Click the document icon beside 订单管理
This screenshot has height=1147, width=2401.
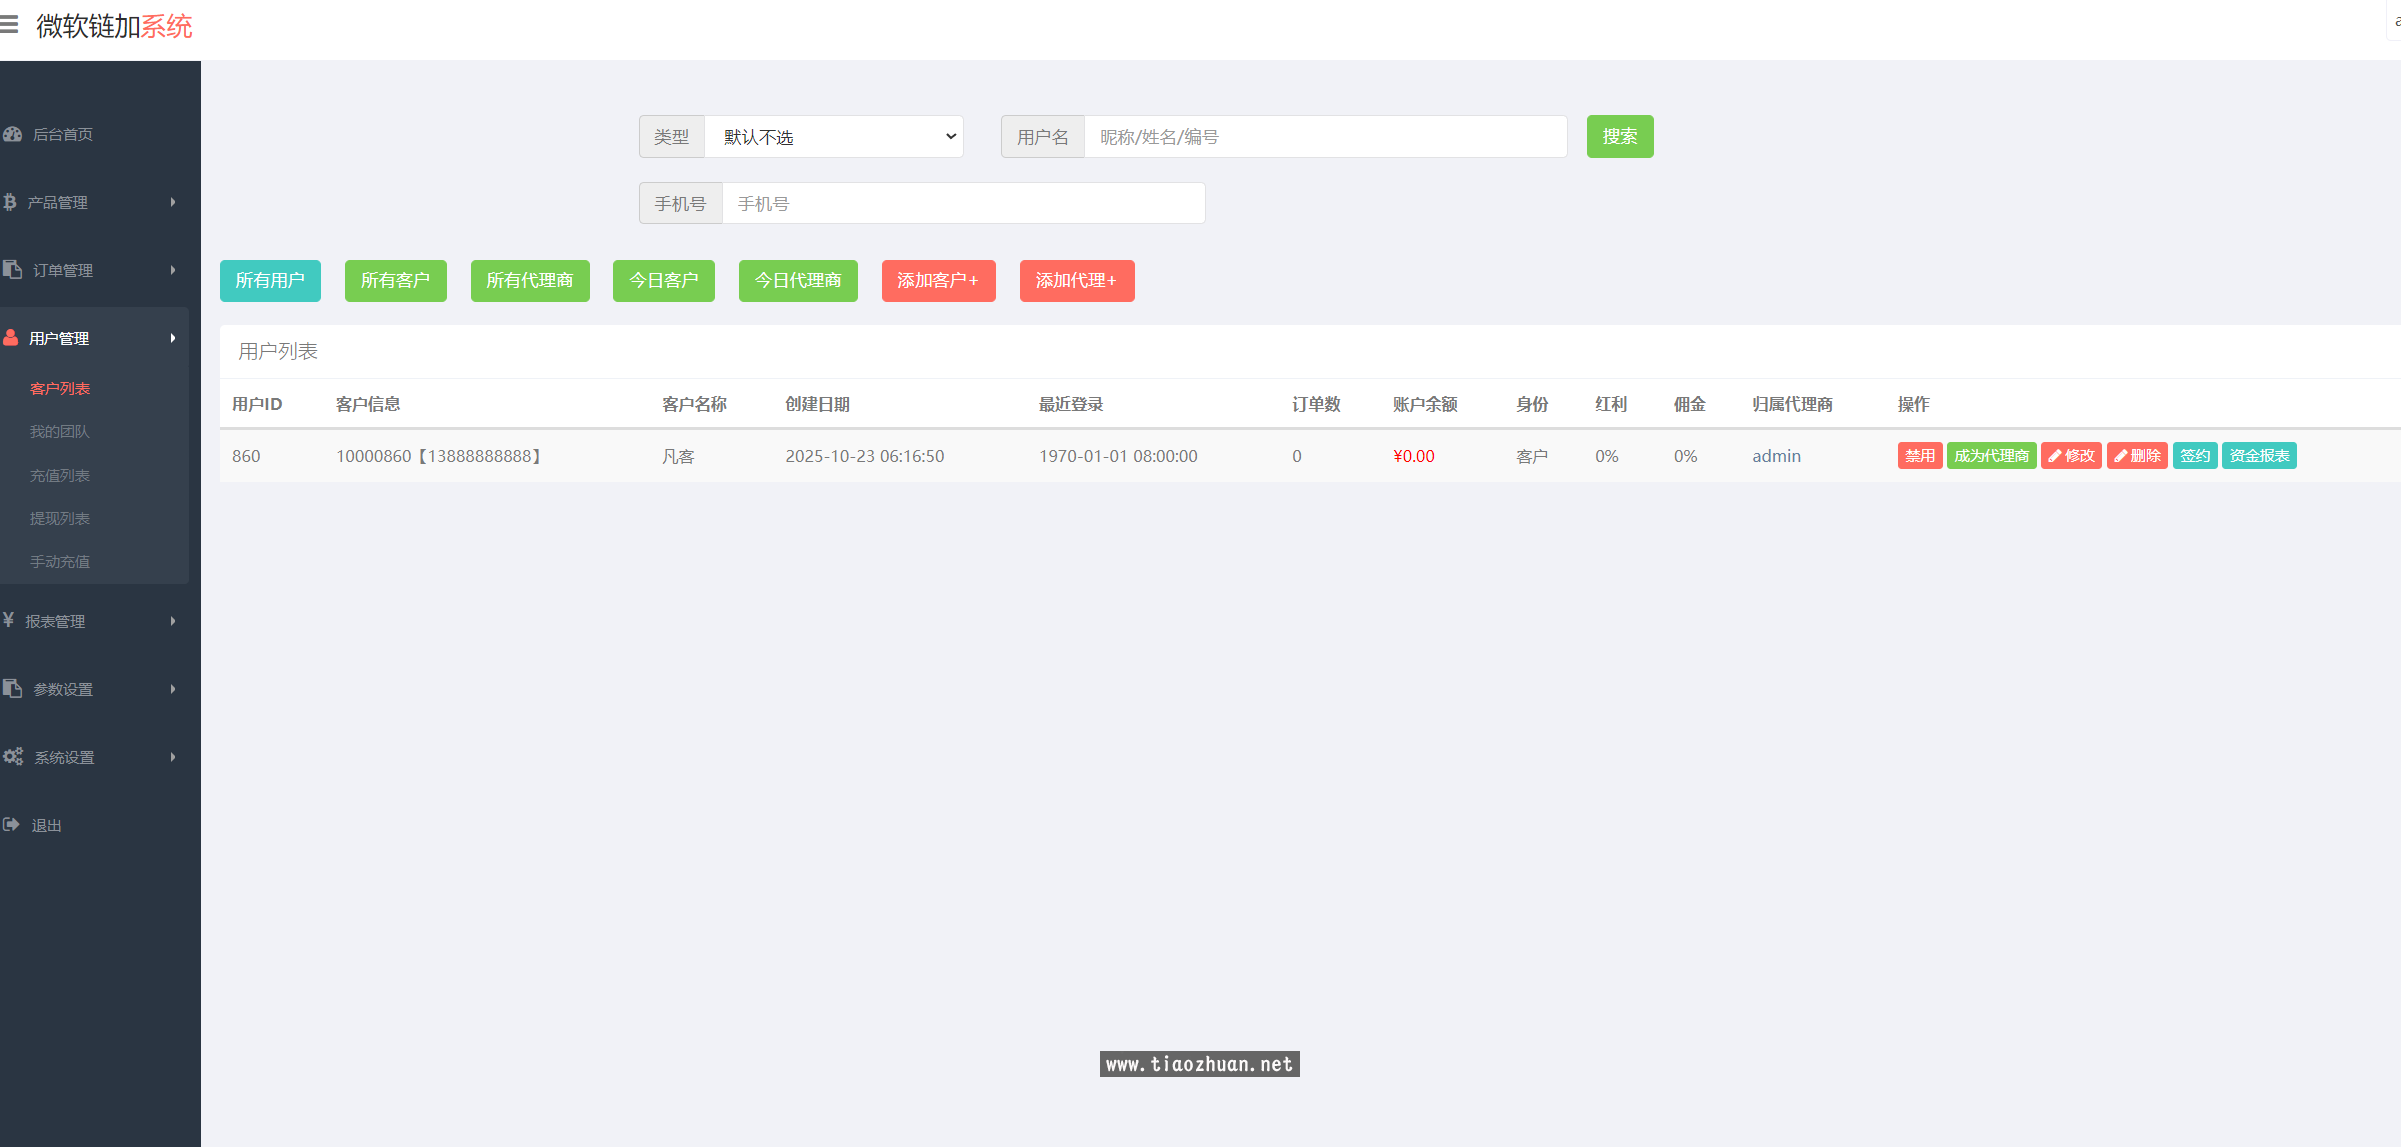click(12, 270)
